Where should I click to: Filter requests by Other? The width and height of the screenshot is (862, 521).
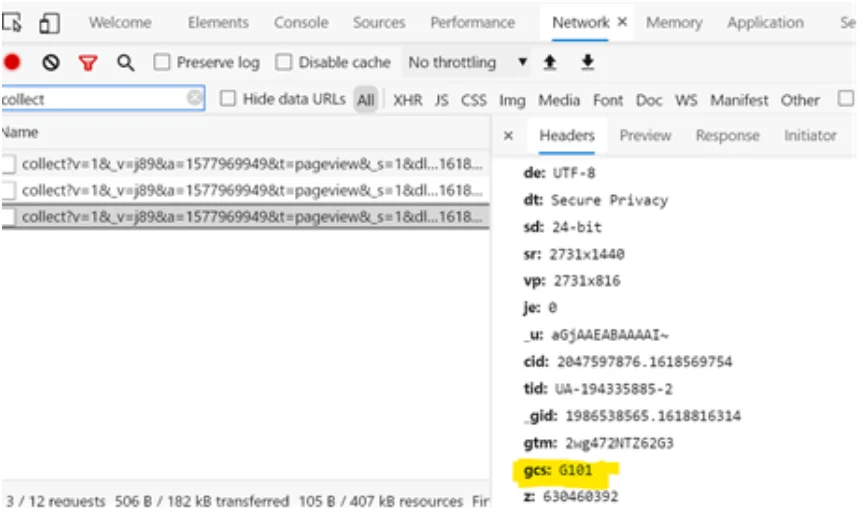800,100
